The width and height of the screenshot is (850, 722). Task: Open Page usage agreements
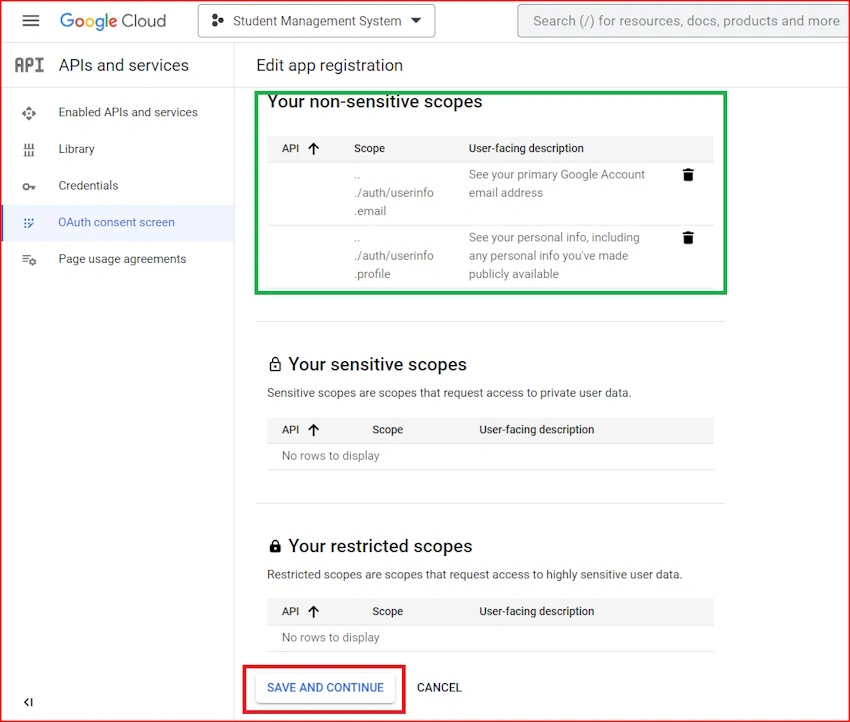point(122,259)
